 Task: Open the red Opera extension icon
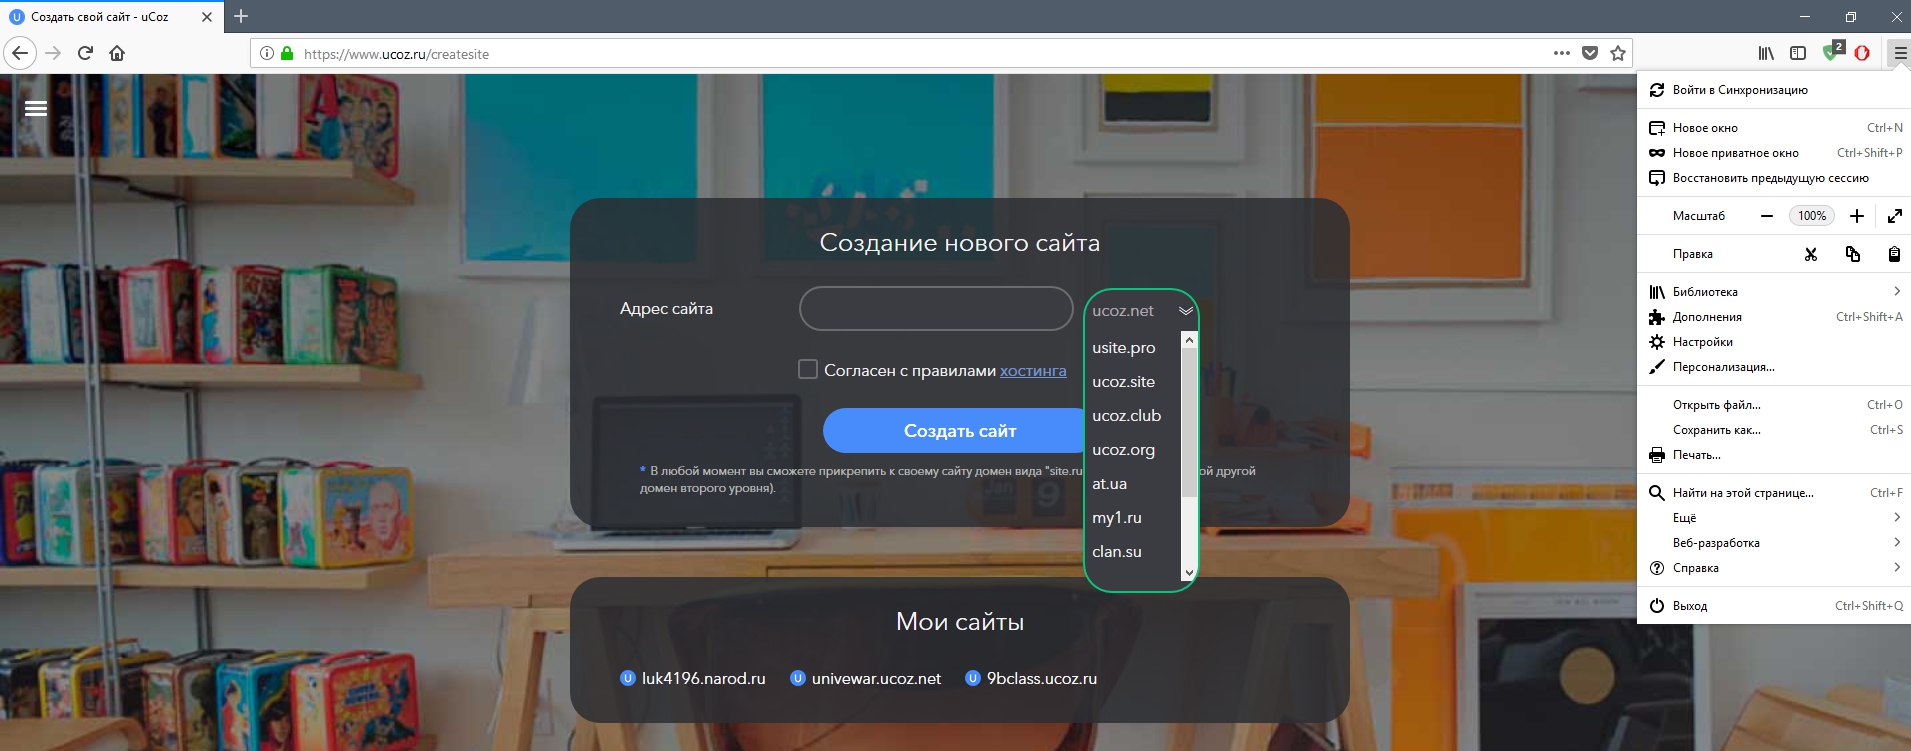(x=1862, y=53)
